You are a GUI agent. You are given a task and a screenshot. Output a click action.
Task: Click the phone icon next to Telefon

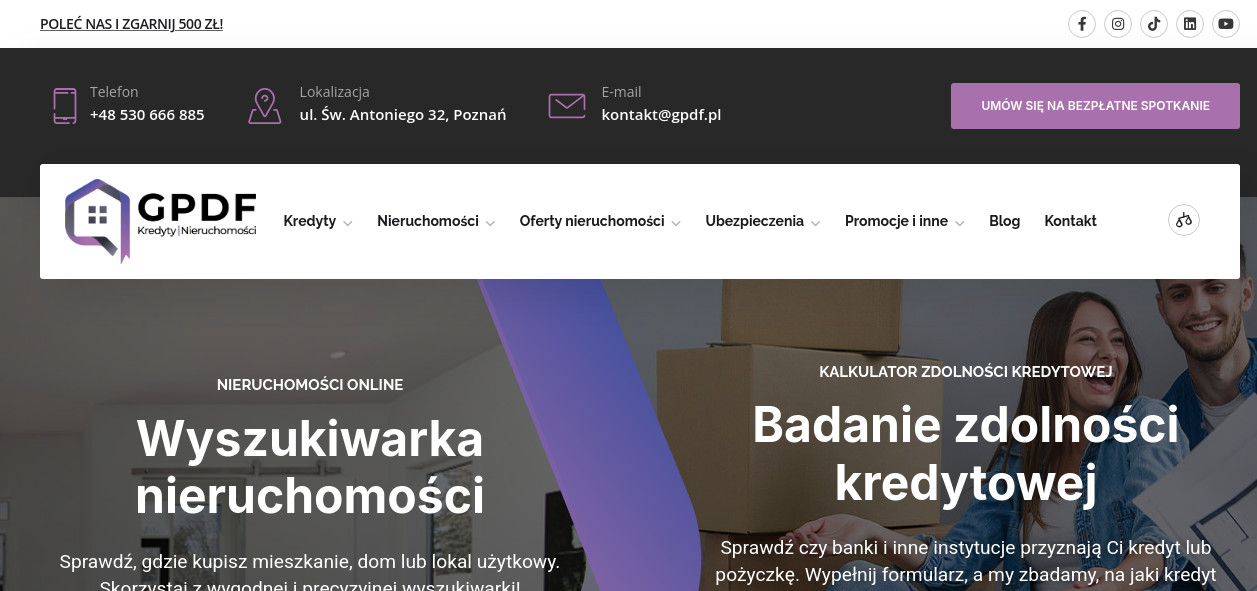pos(65,105)
